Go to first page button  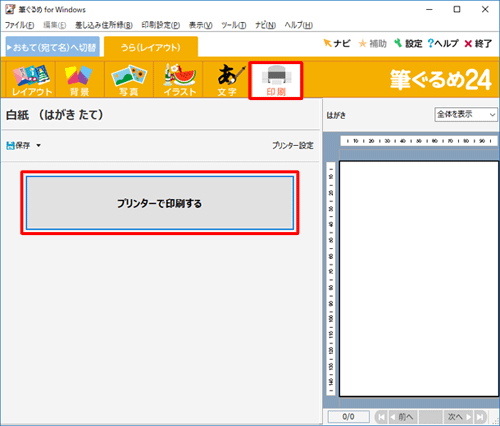point(381,417)
